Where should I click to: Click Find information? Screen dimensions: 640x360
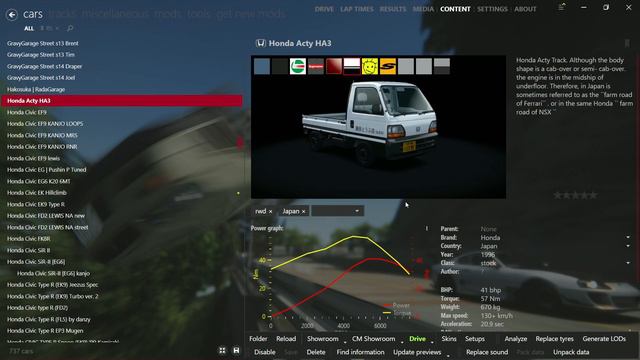[360, 352]
